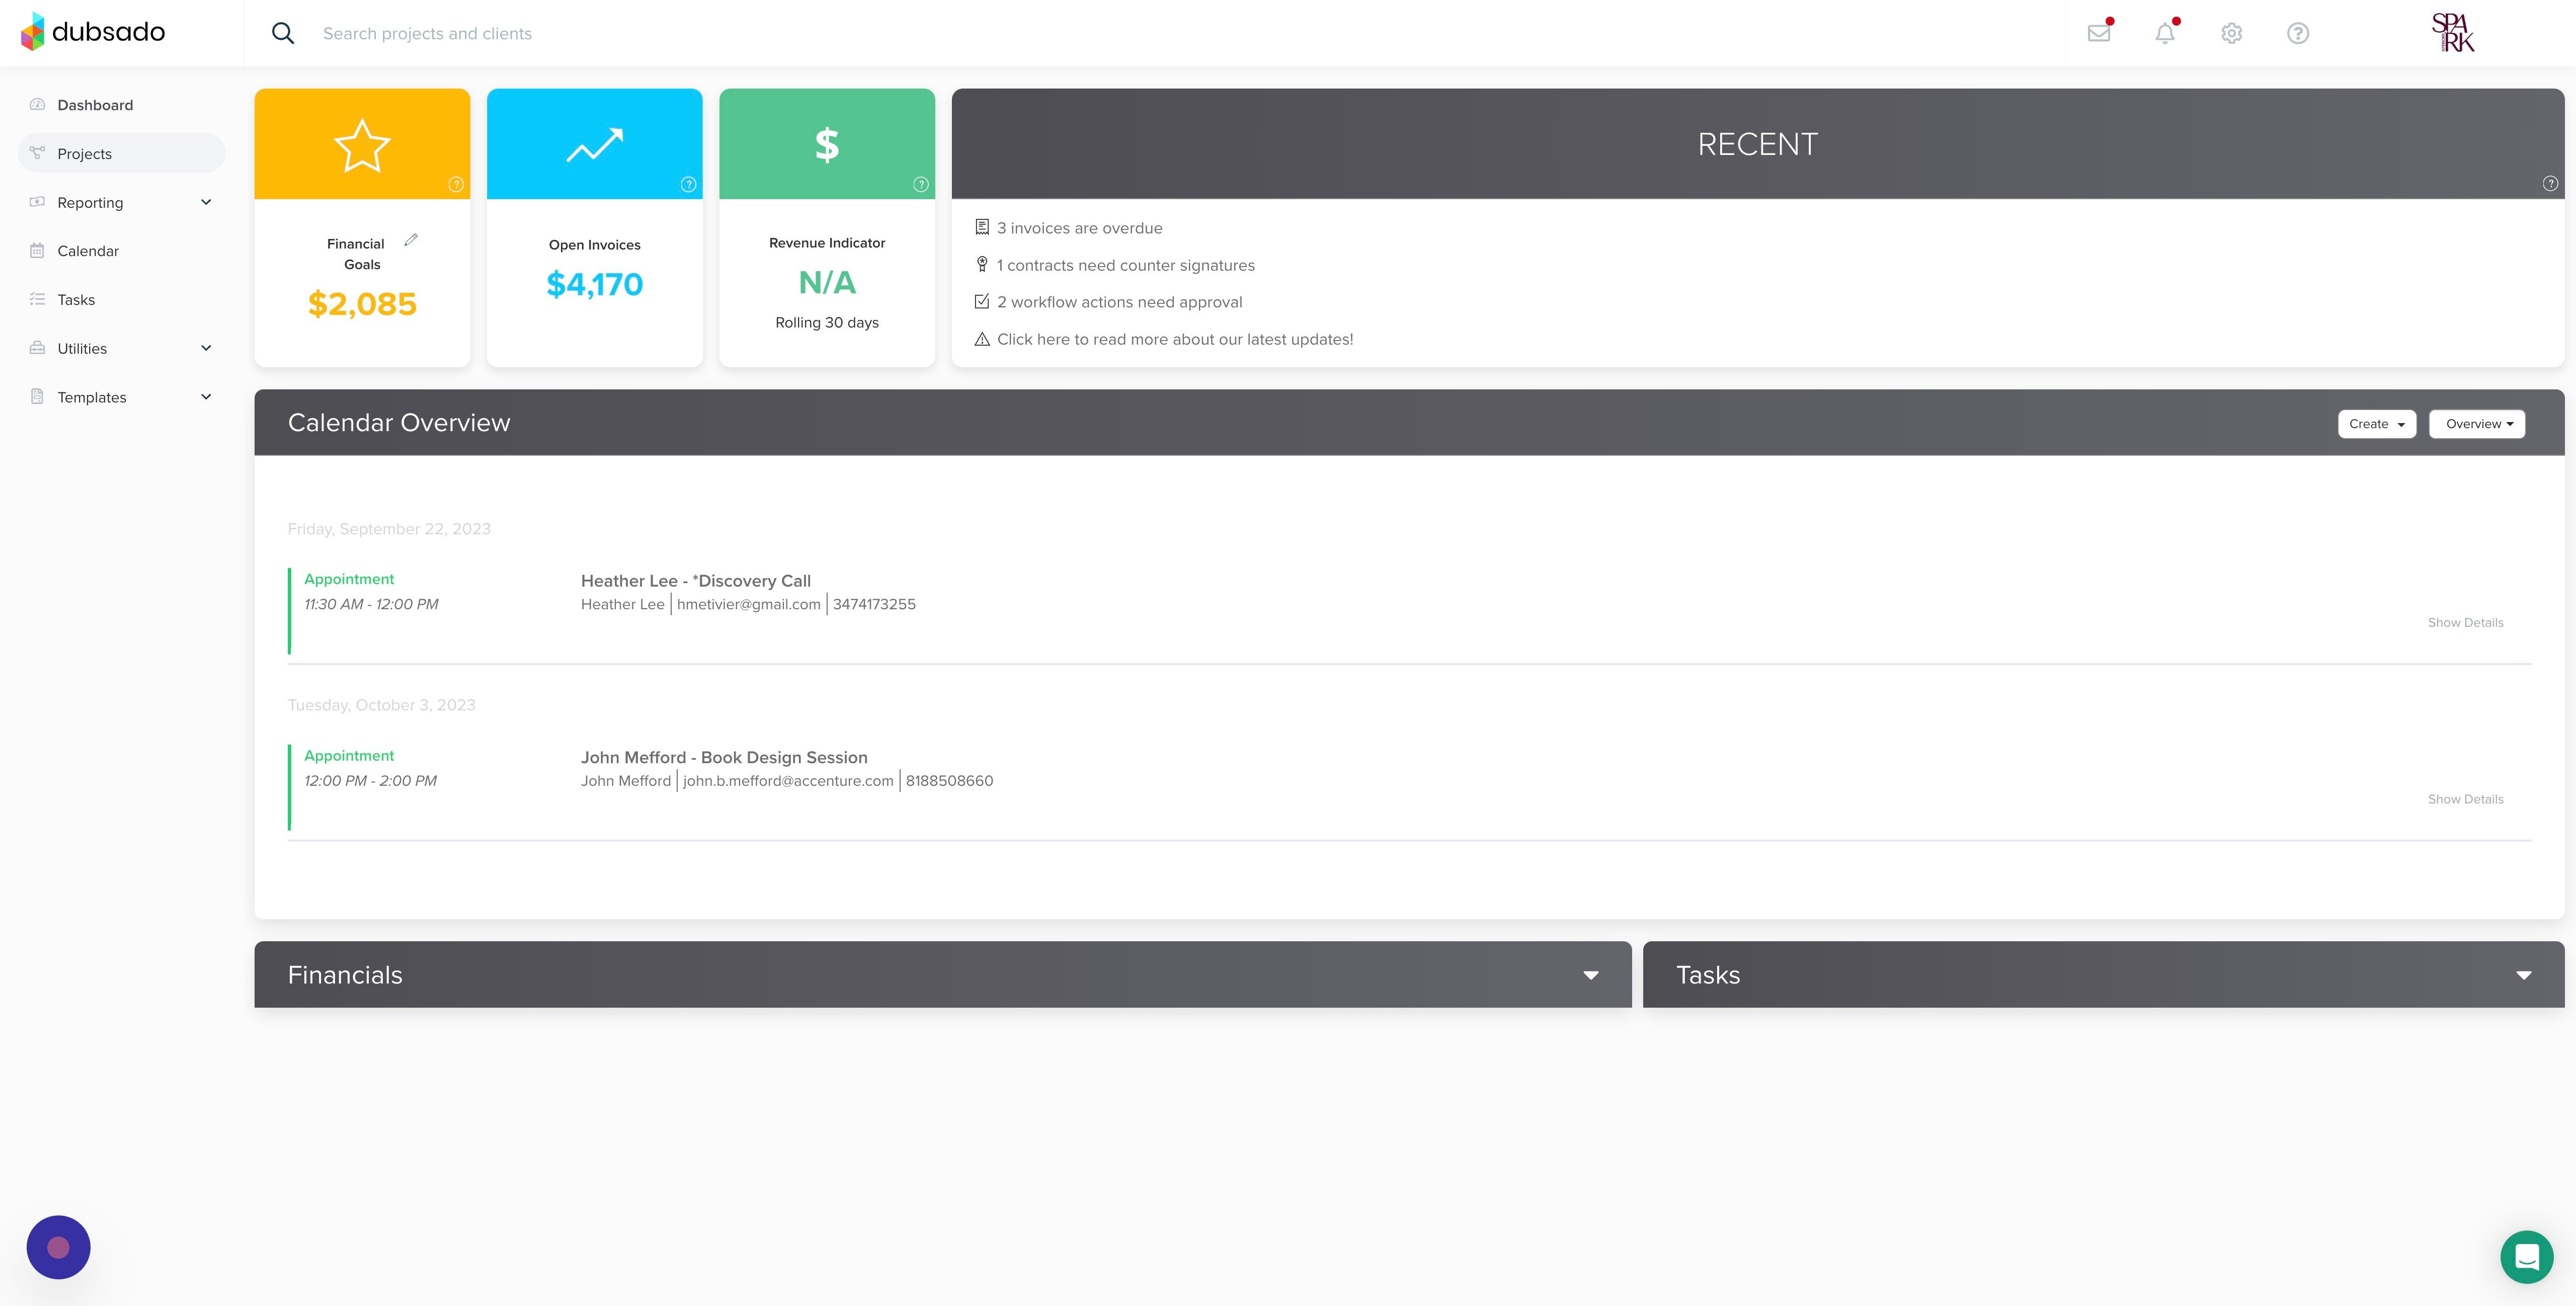
Task: Click the search magnifier icon
Action: tap(283, 33)
